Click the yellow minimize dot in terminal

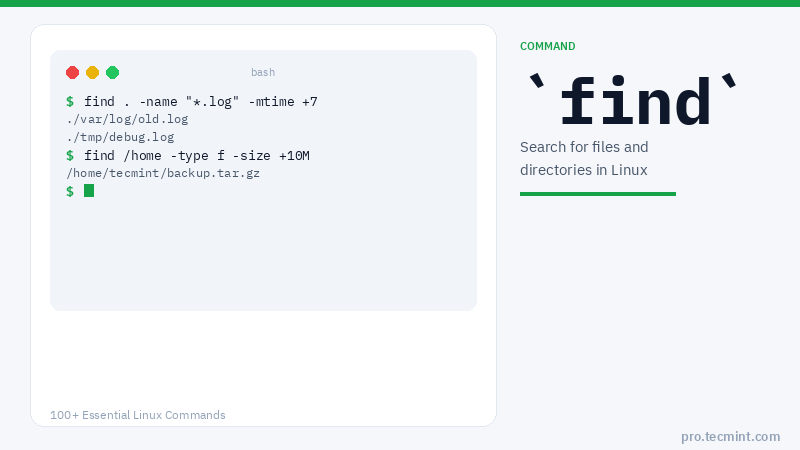[92, 72]
